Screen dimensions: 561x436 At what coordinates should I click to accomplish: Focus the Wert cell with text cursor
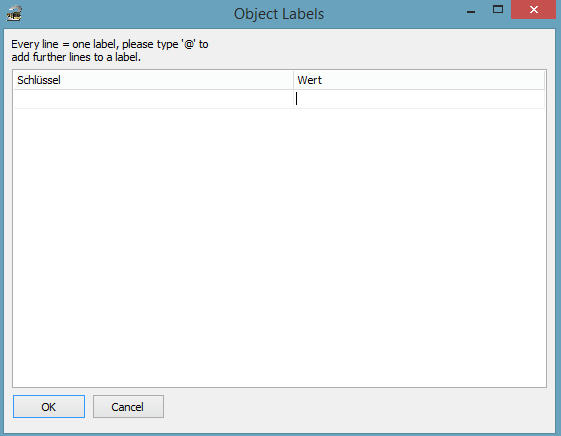(419, 99)
